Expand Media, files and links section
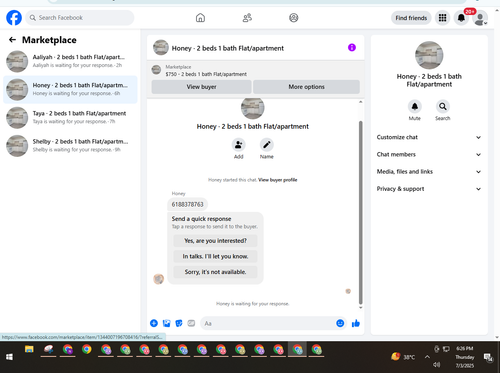Screen dimensions: 500x373 coord(429,172)
